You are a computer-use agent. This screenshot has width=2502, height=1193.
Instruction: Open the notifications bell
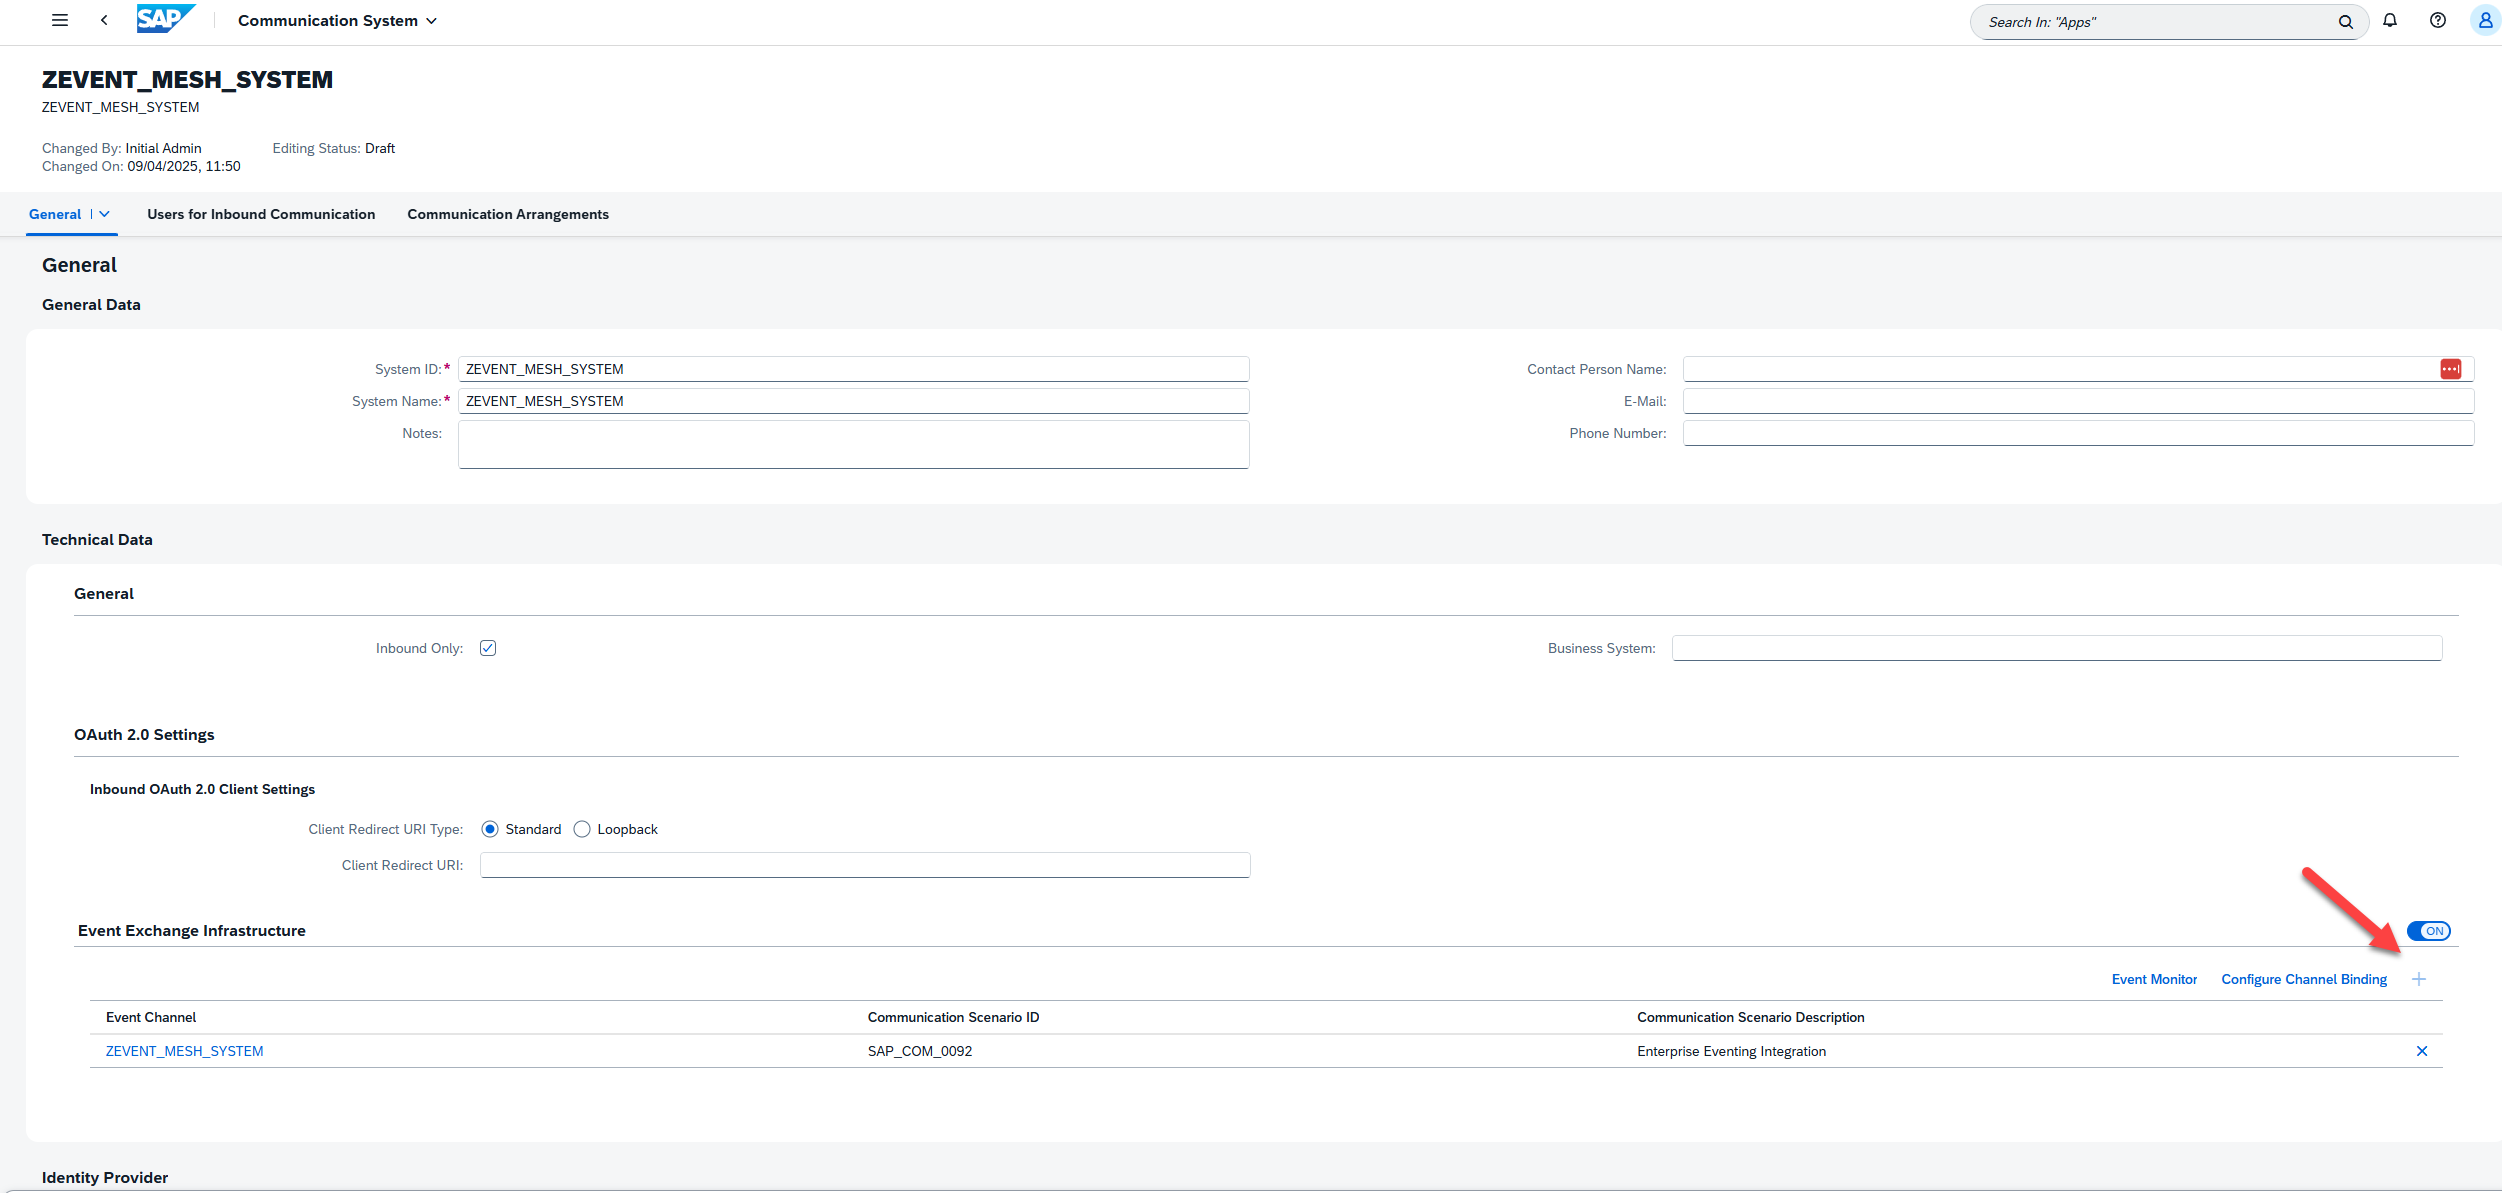[2390, 20]
